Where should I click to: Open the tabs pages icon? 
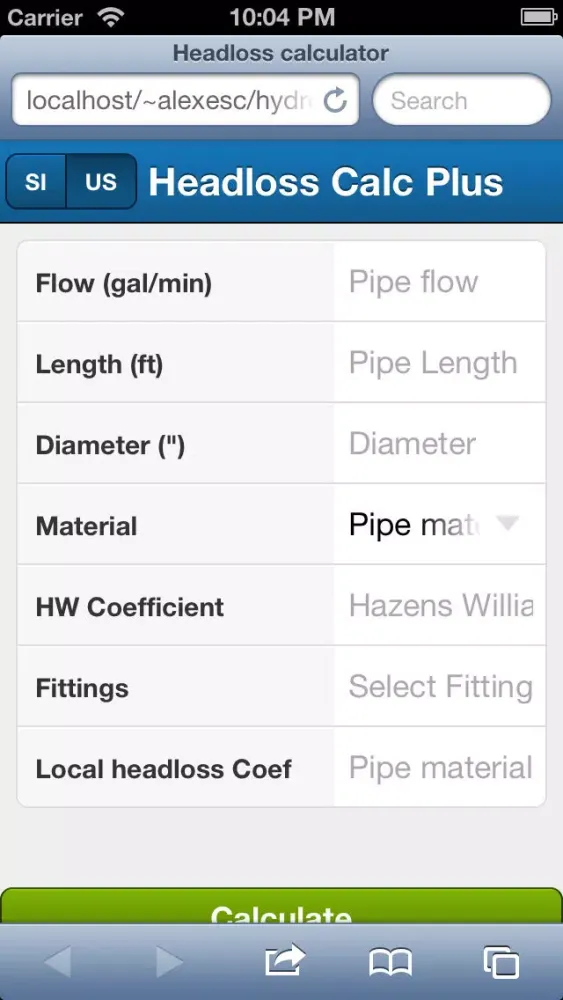pyautogui.click(x=501, y=962)
